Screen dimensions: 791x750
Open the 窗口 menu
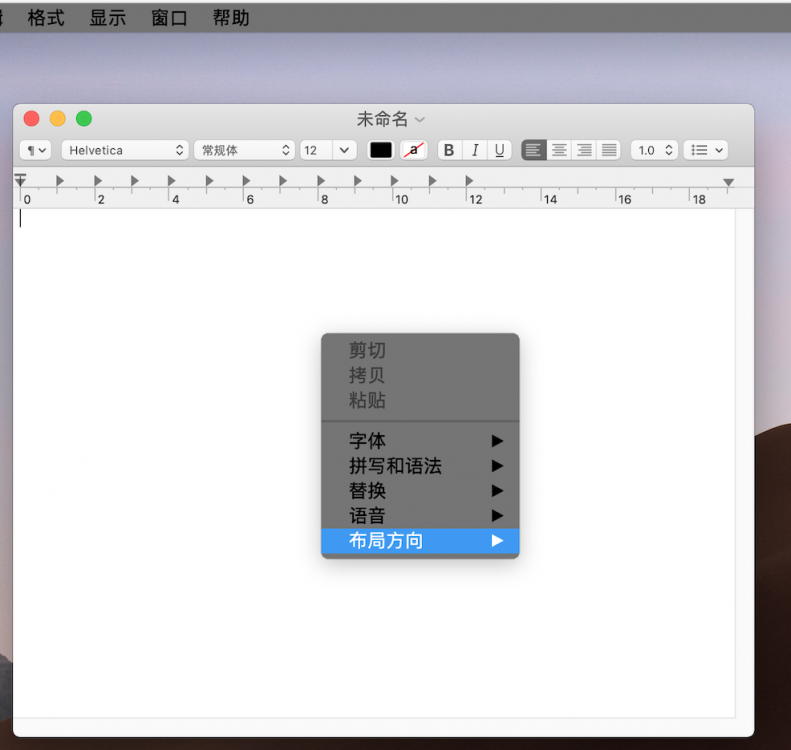(169, 18)
